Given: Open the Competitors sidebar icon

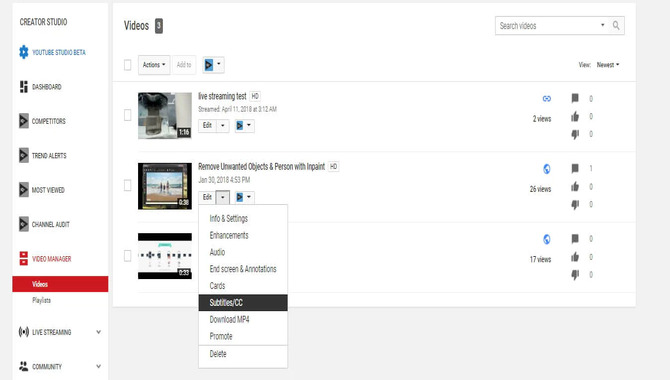Looking at the screenshot, I should coord(24,121).
